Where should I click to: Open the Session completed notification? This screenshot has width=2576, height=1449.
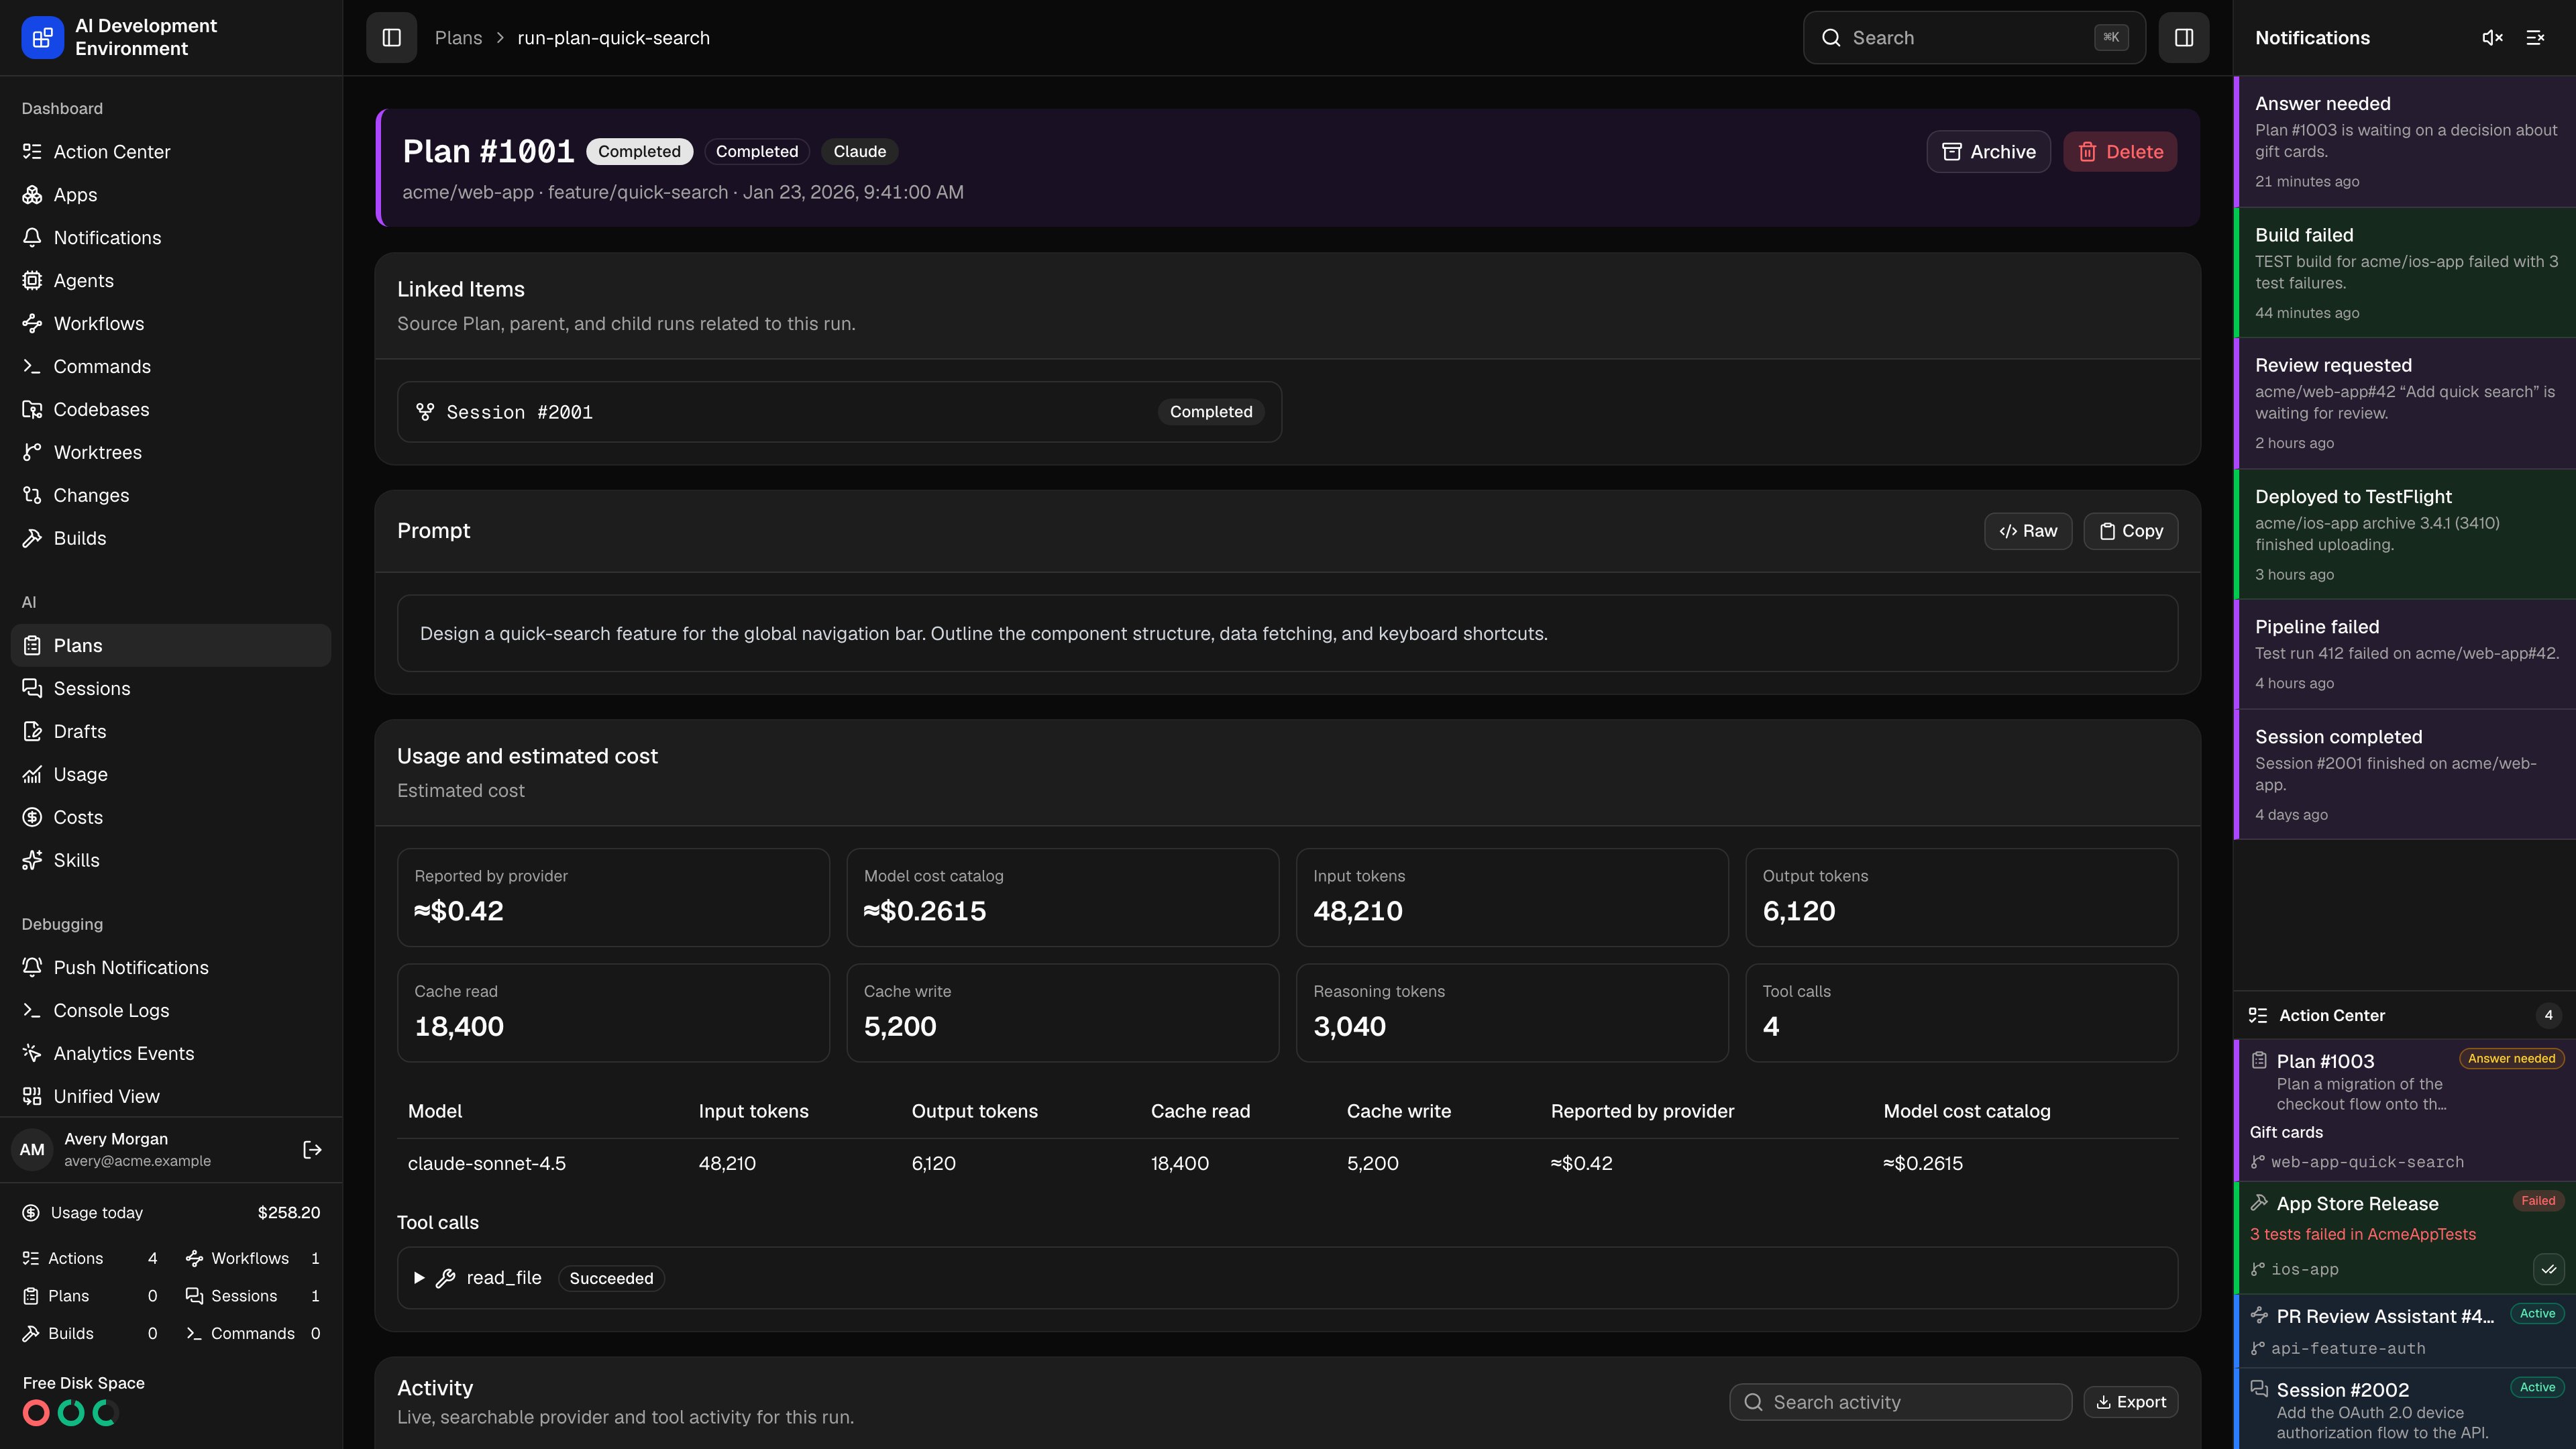(2405, 775)
